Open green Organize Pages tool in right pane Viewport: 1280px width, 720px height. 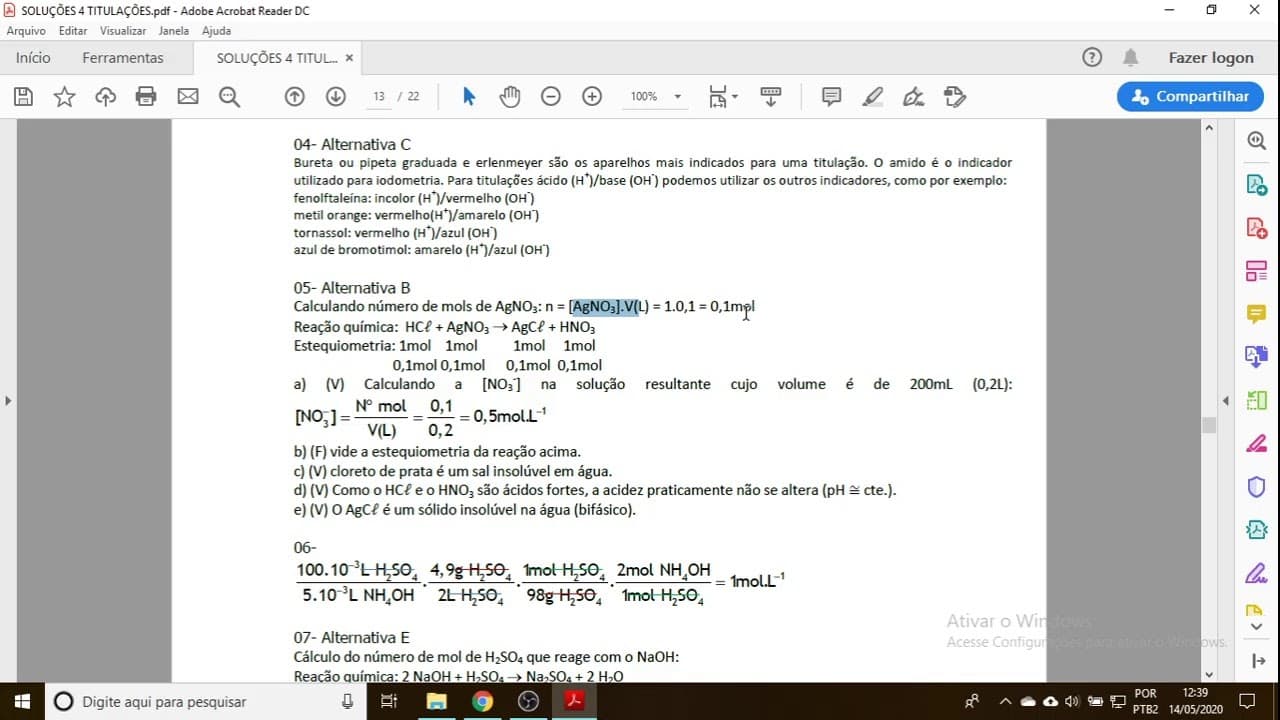click(x=1256, y=400)
